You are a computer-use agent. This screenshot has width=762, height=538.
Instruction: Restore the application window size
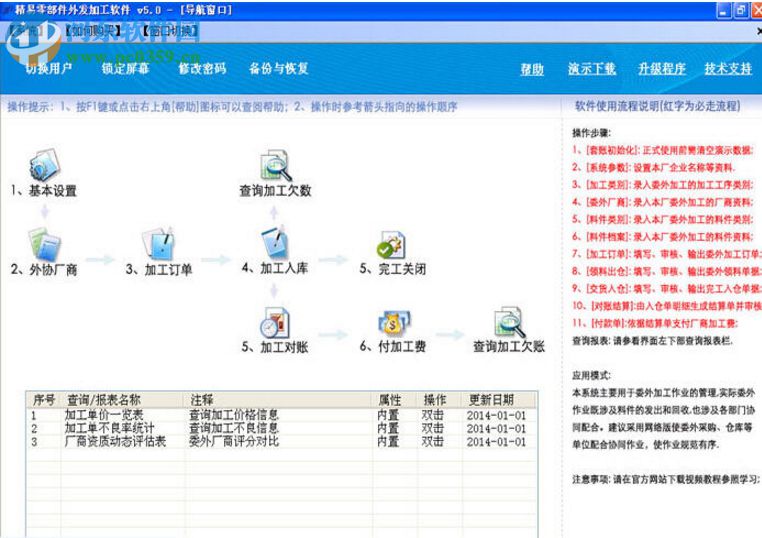click(x=741, y=10)
